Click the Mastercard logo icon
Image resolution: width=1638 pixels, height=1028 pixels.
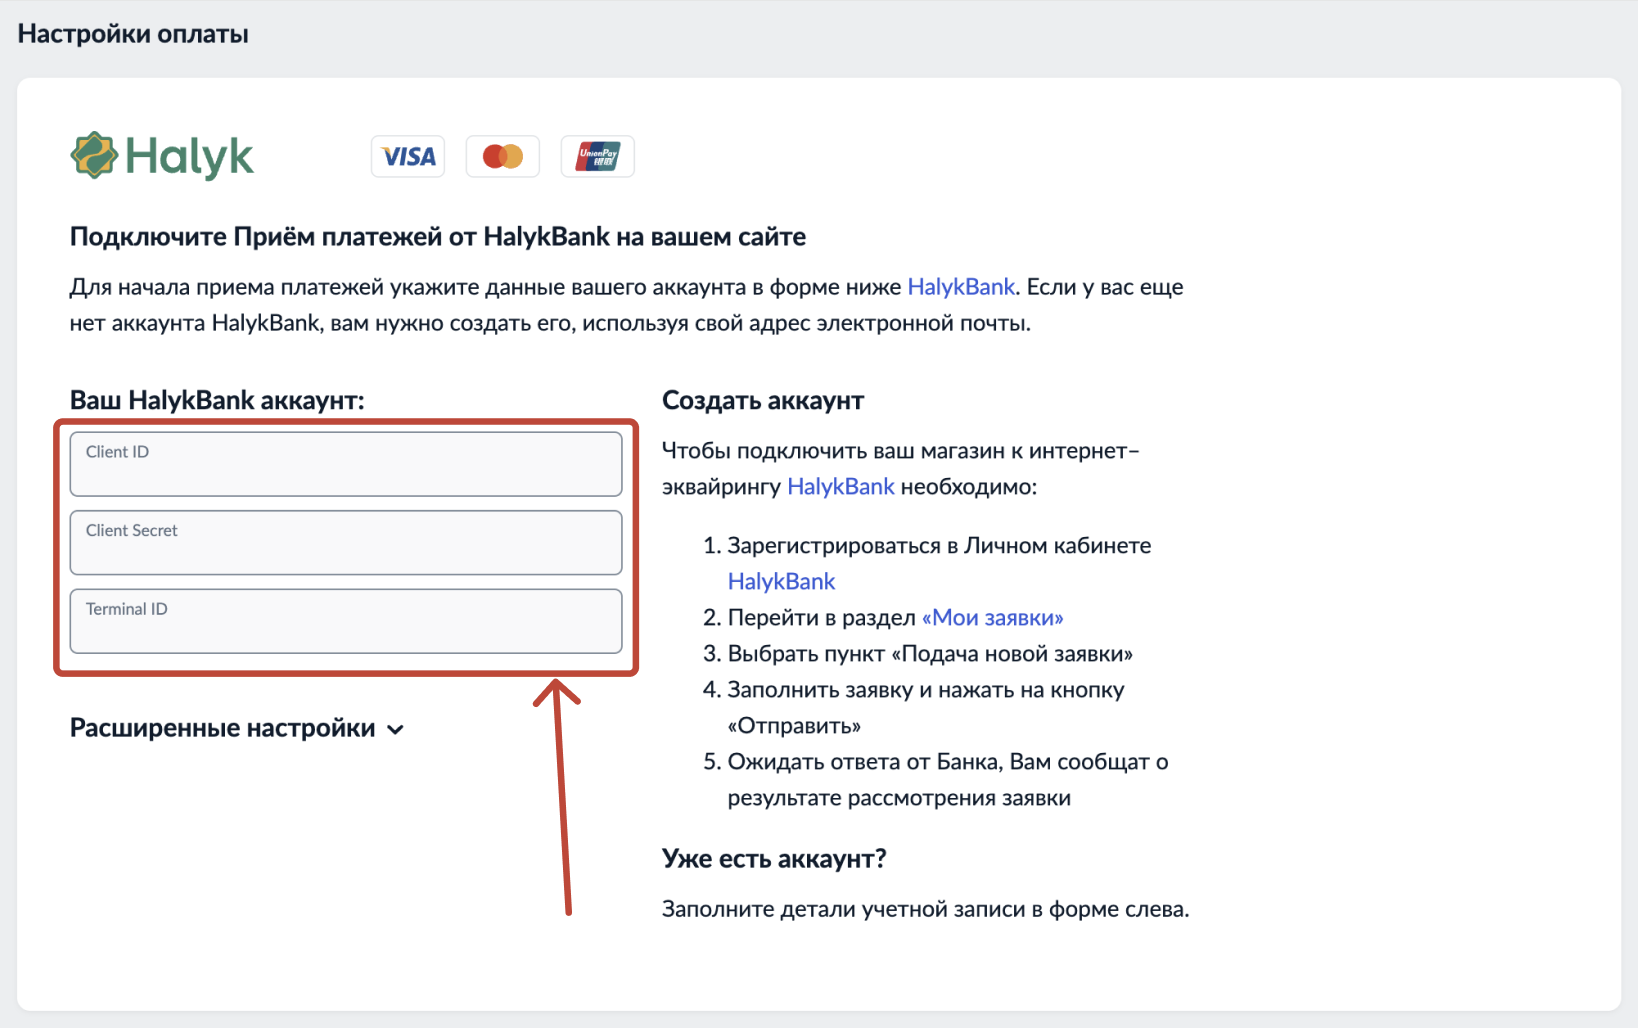pyautogui.click(x=502, y=157)
